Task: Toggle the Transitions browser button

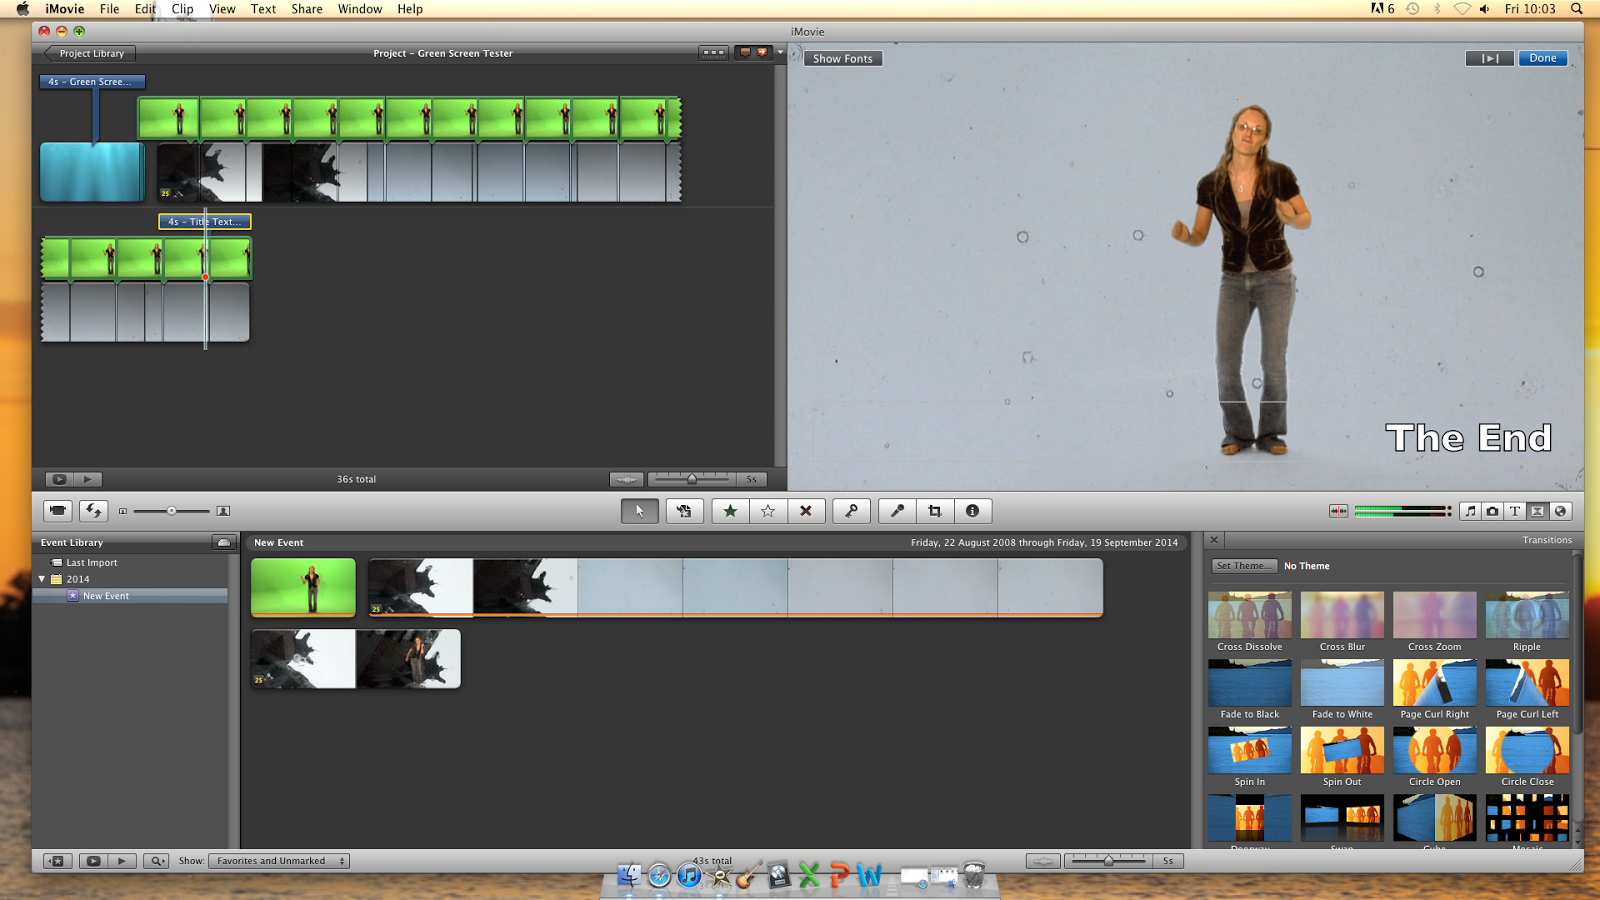Action: [x=1537, y=511]
